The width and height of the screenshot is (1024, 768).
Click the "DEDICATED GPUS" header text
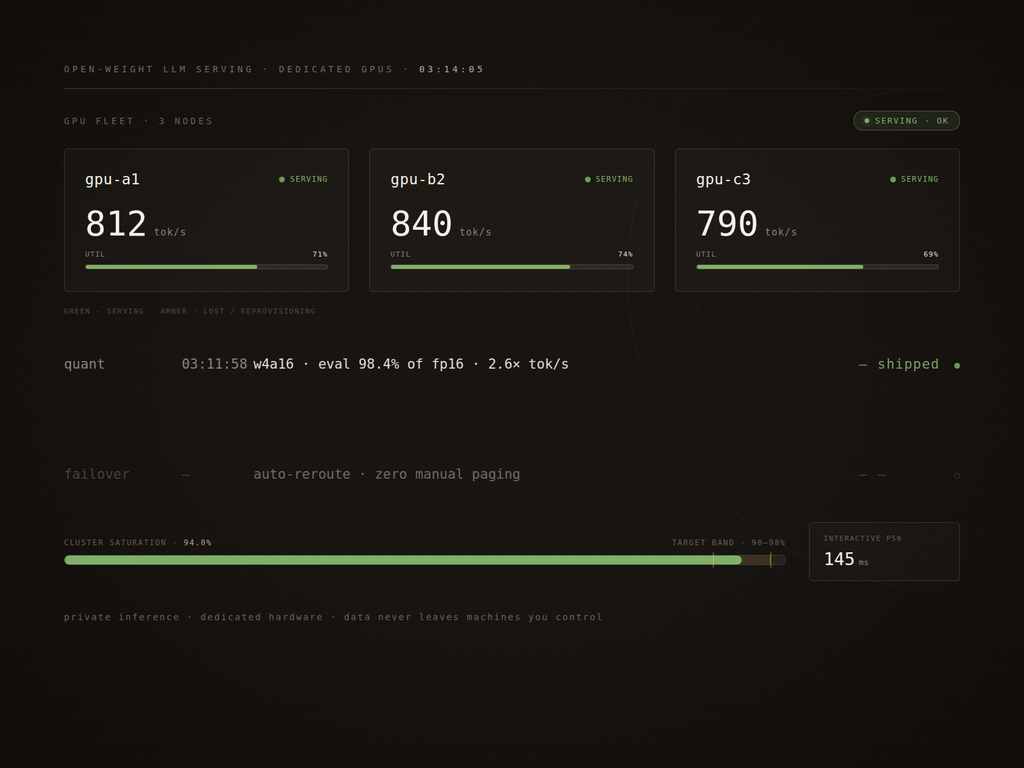coord(336,69)
